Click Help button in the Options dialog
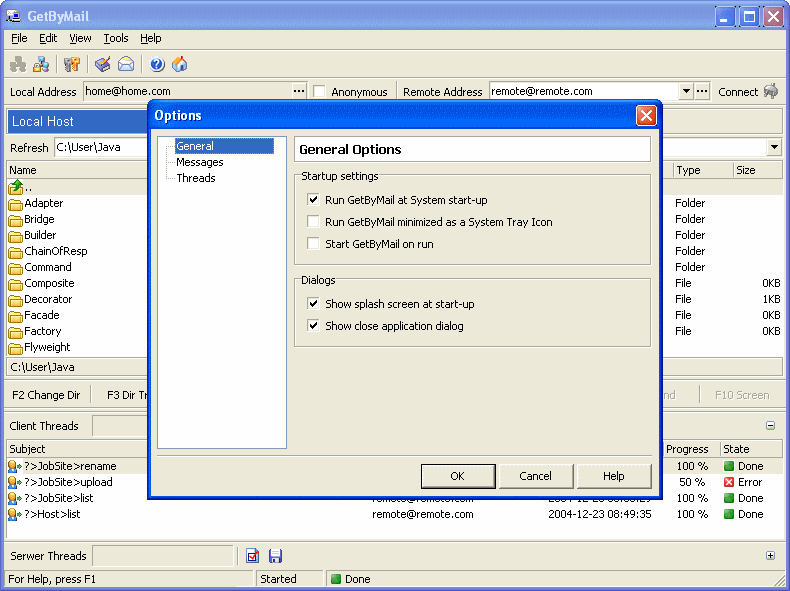Viewport: 790px width, 591px height. point(613,476)
